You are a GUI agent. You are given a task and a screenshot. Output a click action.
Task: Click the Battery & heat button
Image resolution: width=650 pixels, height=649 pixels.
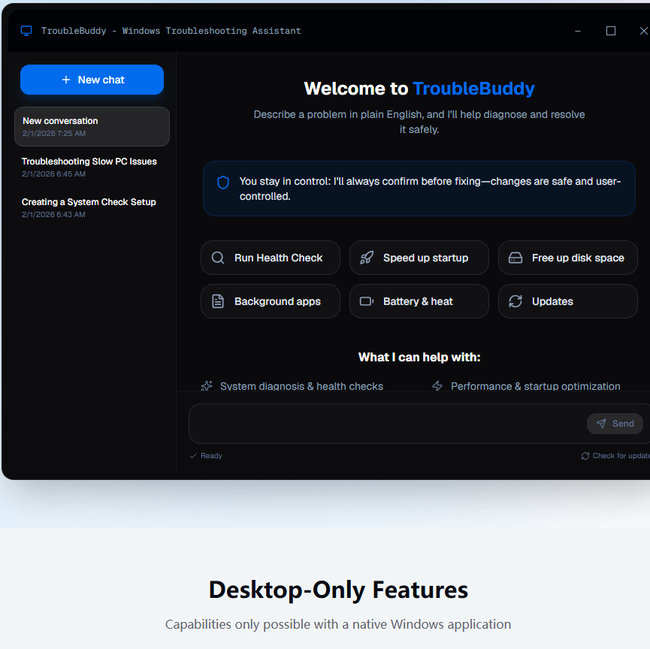[x=419, y=301]
